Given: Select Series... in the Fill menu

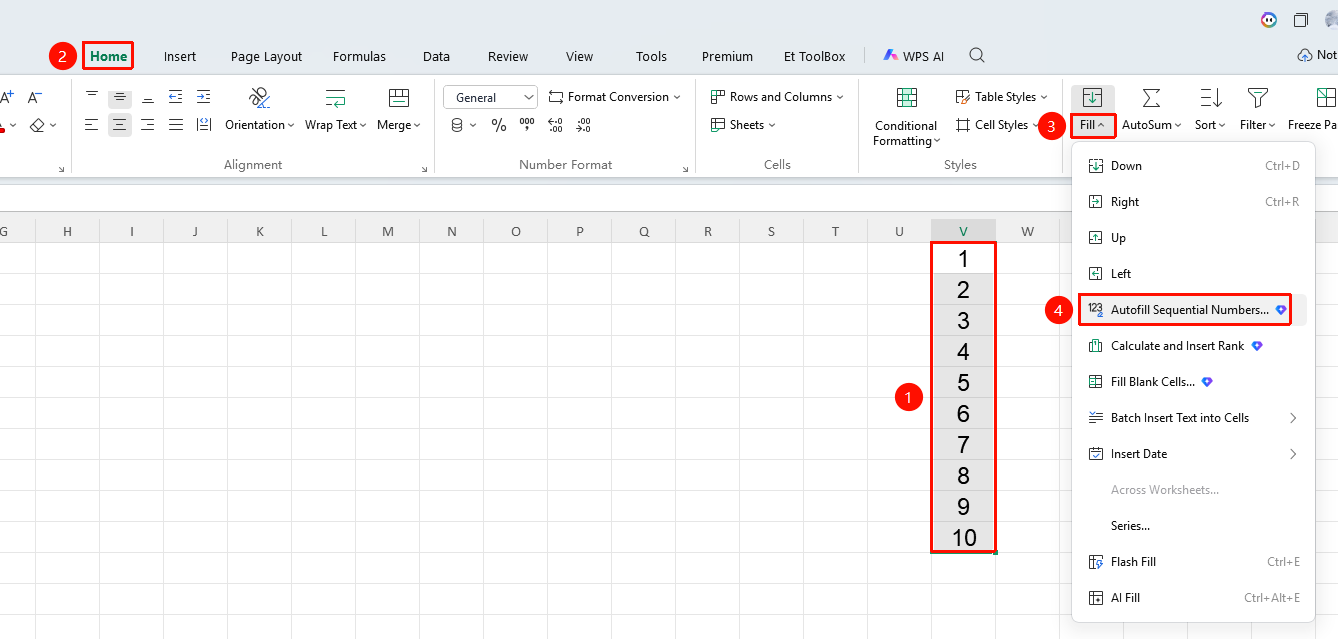Looking at the screenshot, I should point(1193,526).
